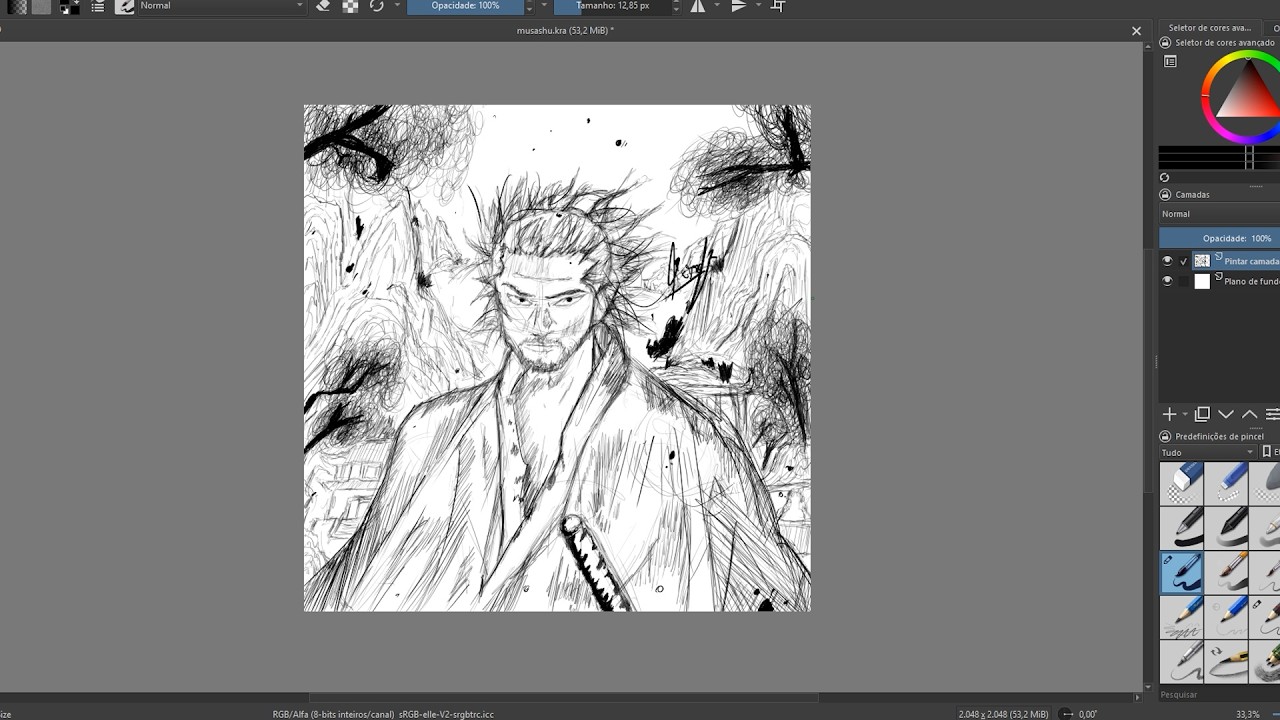This screenshot has height=720, width=1280.
Task: Select the white eraser brush preset
Action: pos(1181,483)
